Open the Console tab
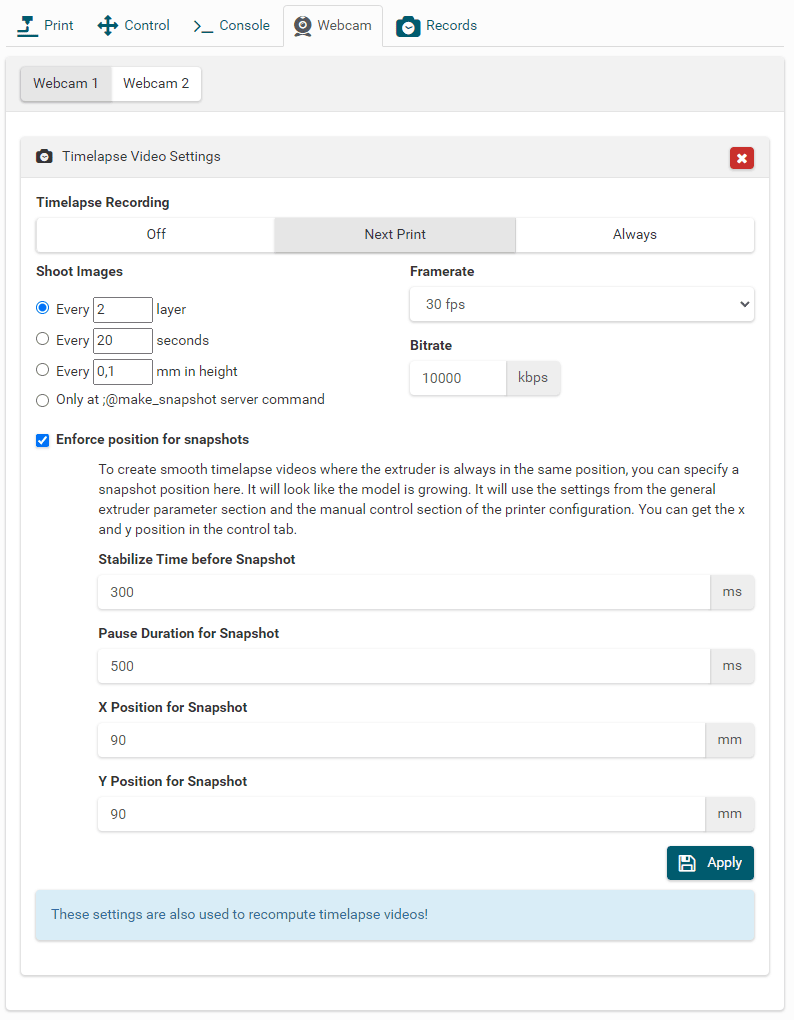The width and height of the screenshot is (794, 1020). point(231,25)
